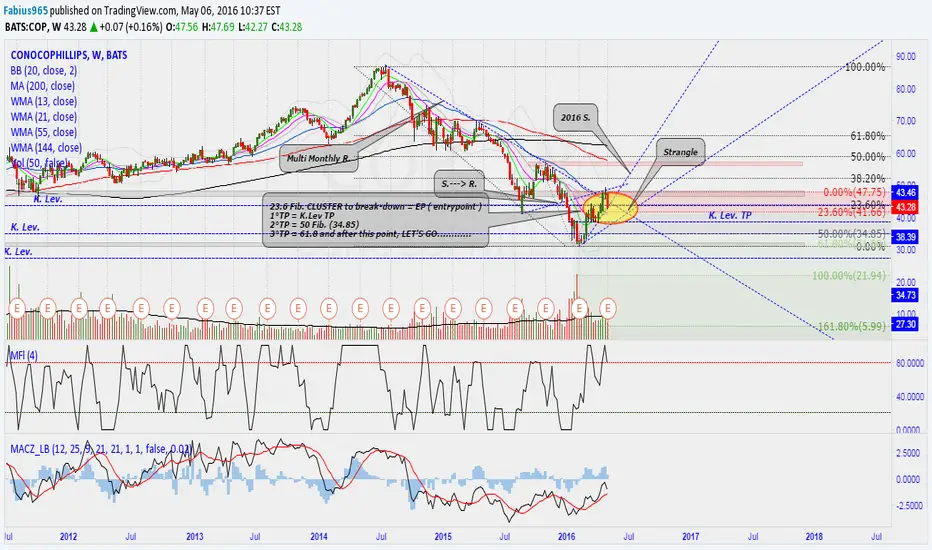
Task: Open the Fabius965 author profile link
Action: pos(27,11)
